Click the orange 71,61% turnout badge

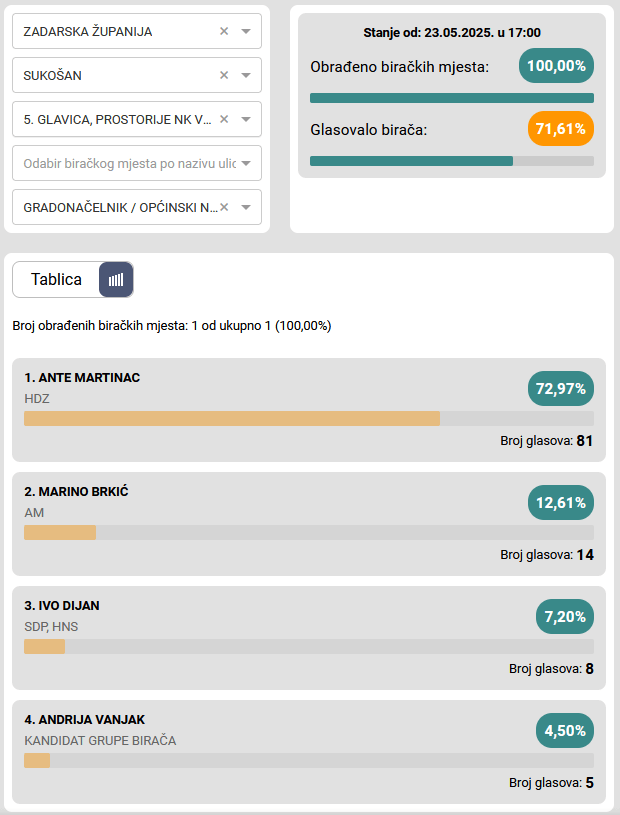[561, 129]
